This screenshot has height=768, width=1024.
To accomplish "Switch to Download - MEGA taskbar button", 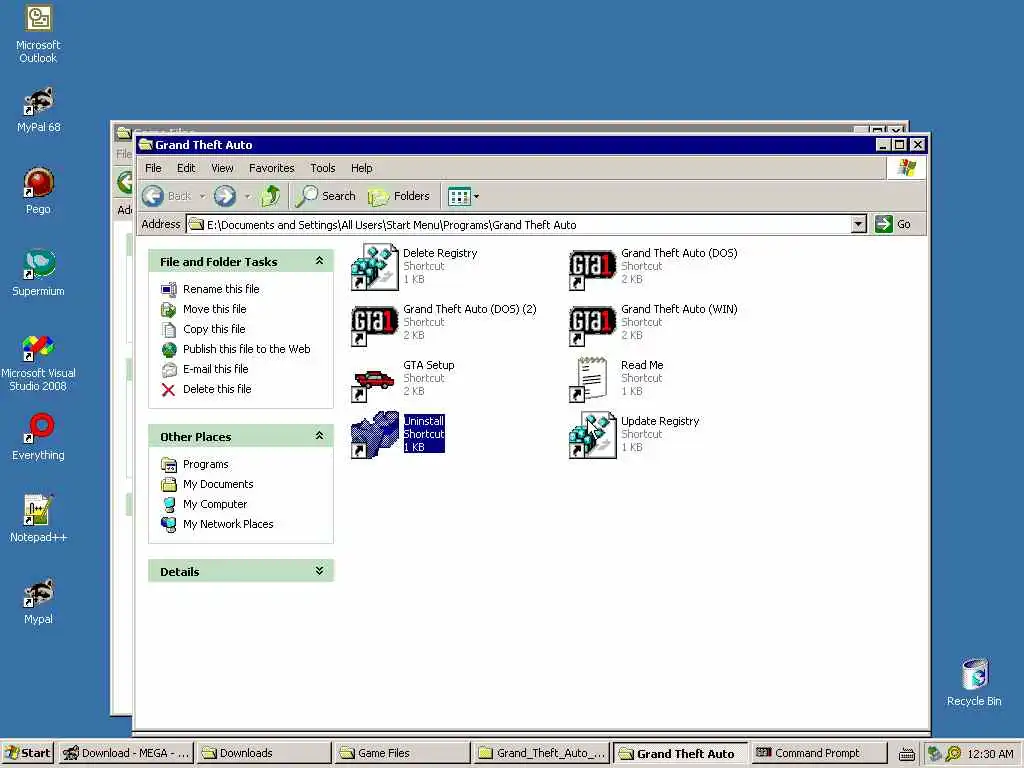I will (126, 753).
